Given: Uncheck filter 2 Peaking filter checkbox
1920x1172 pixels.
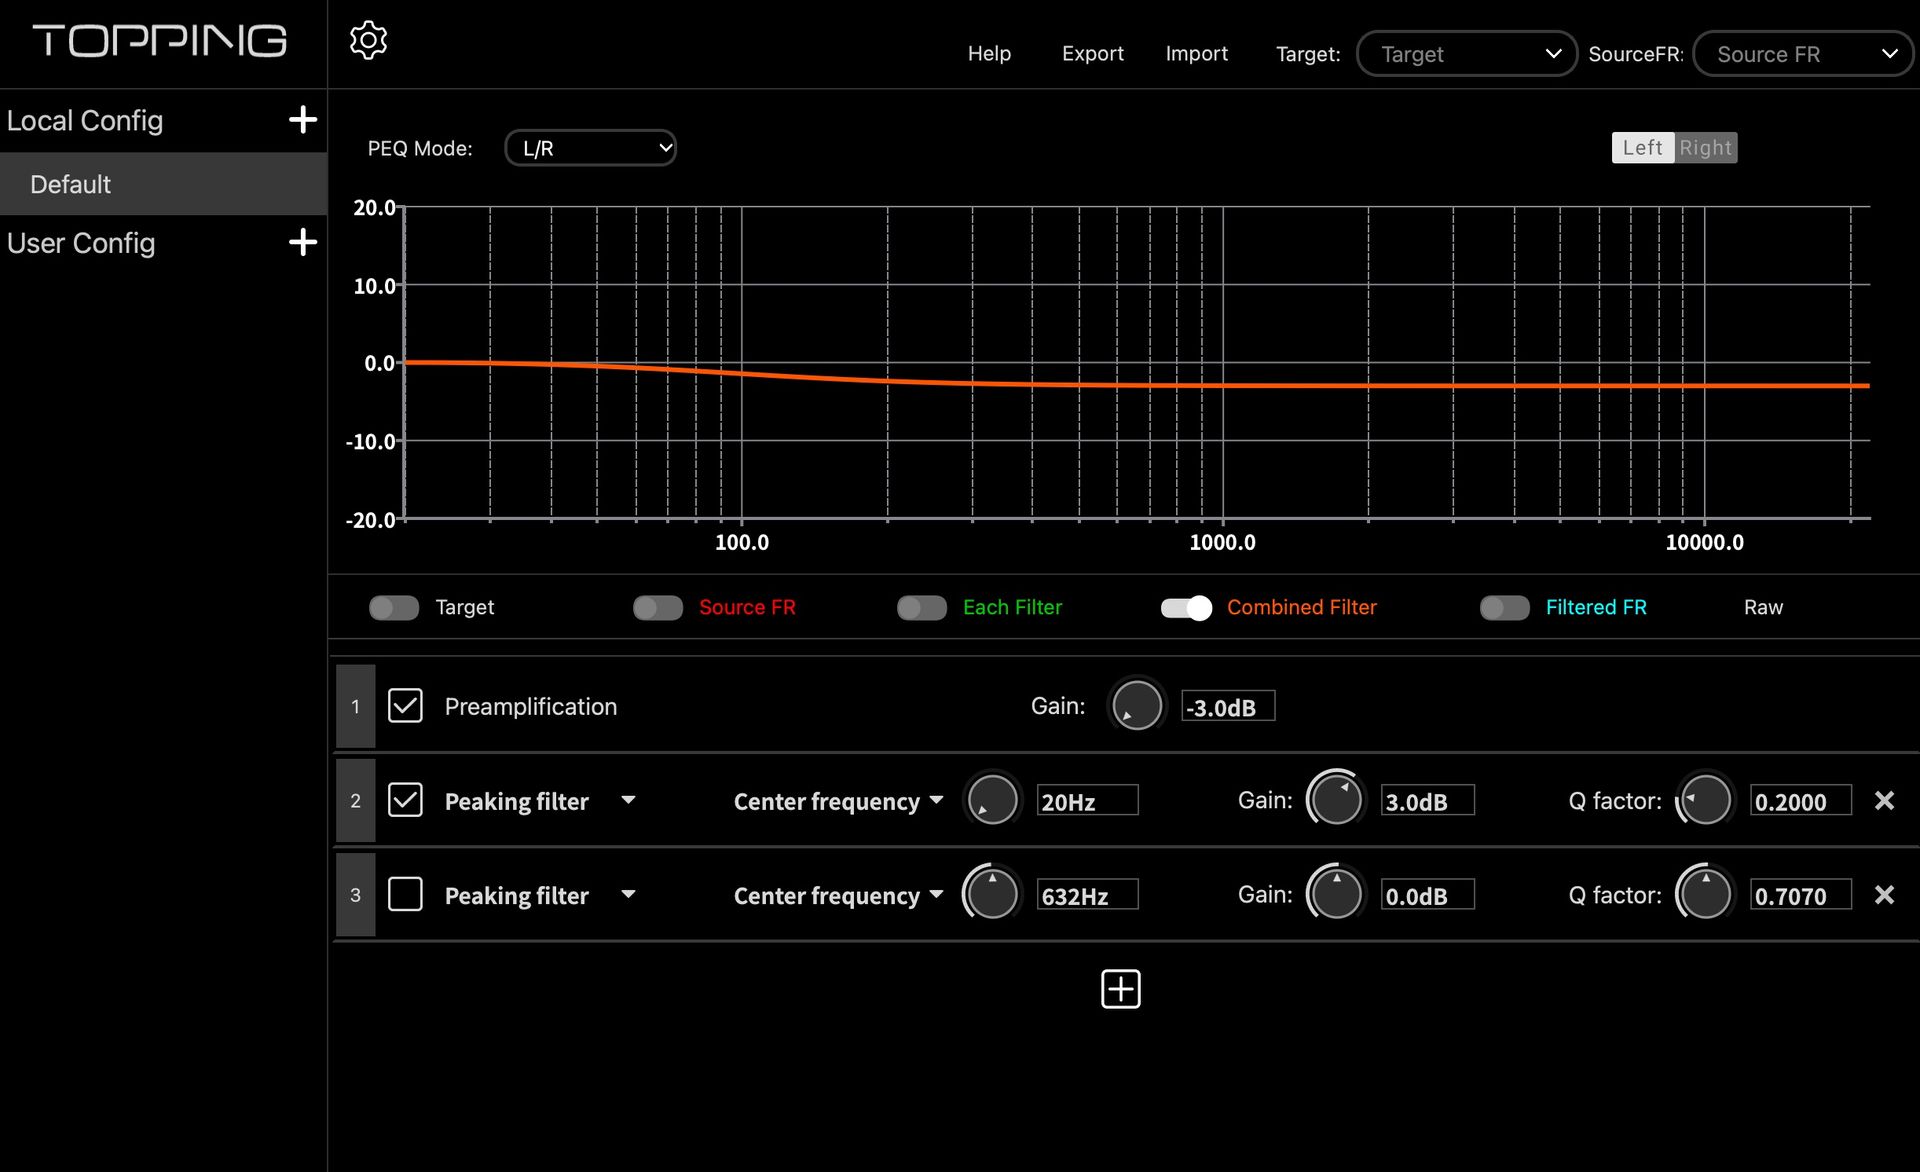Looking at the screenshot, I should tap(405, 800).
